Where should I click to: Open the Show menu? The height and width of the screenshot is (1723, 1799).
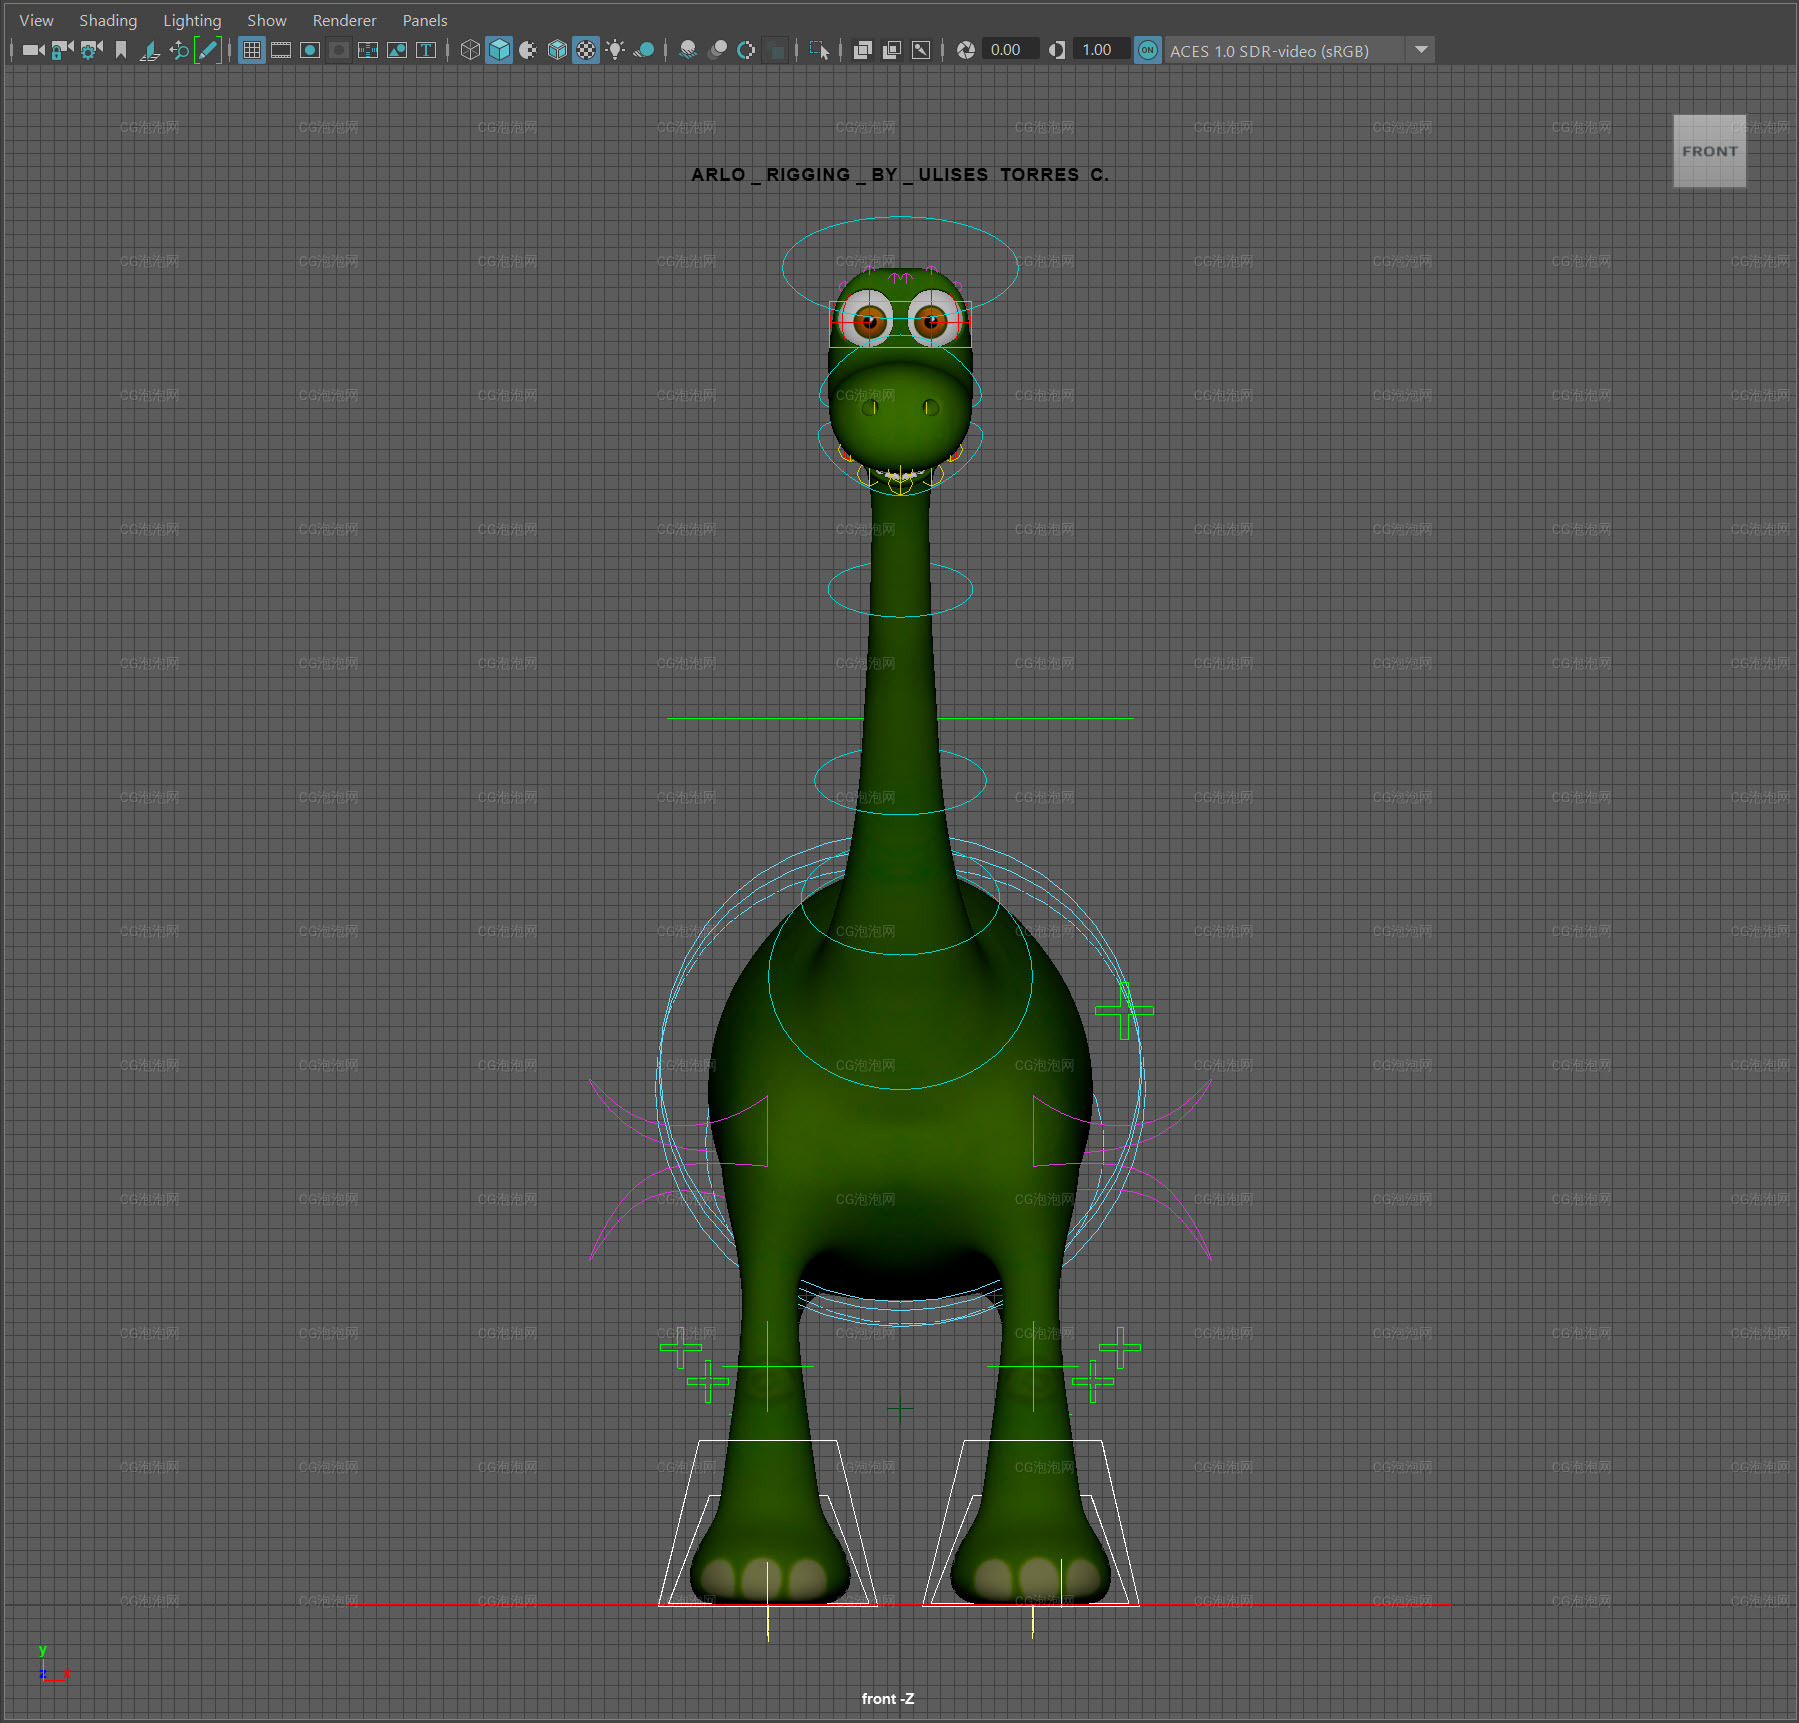coord(267,20)
